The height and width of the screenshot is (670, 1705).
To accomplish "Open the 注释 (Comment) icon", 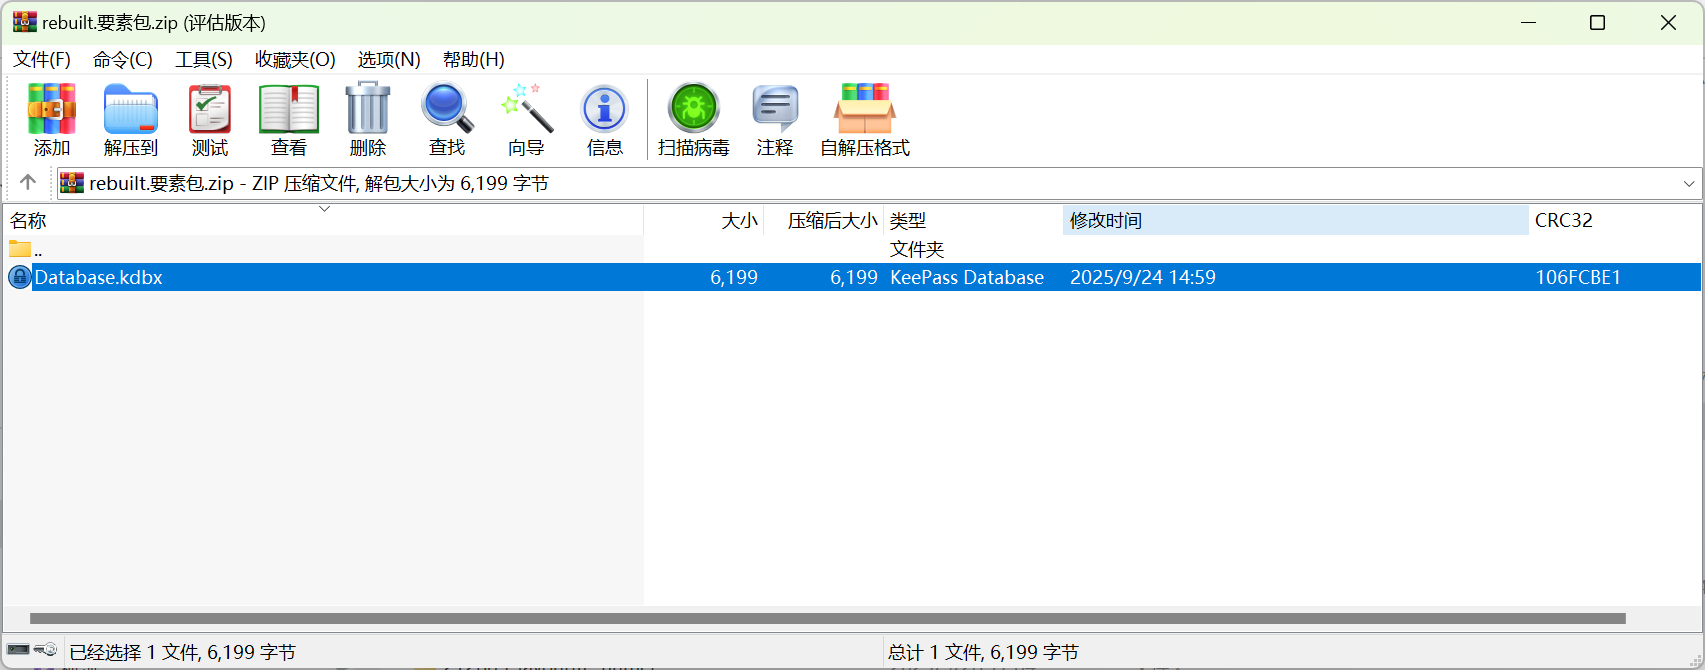I will click(x=775, y=110).
